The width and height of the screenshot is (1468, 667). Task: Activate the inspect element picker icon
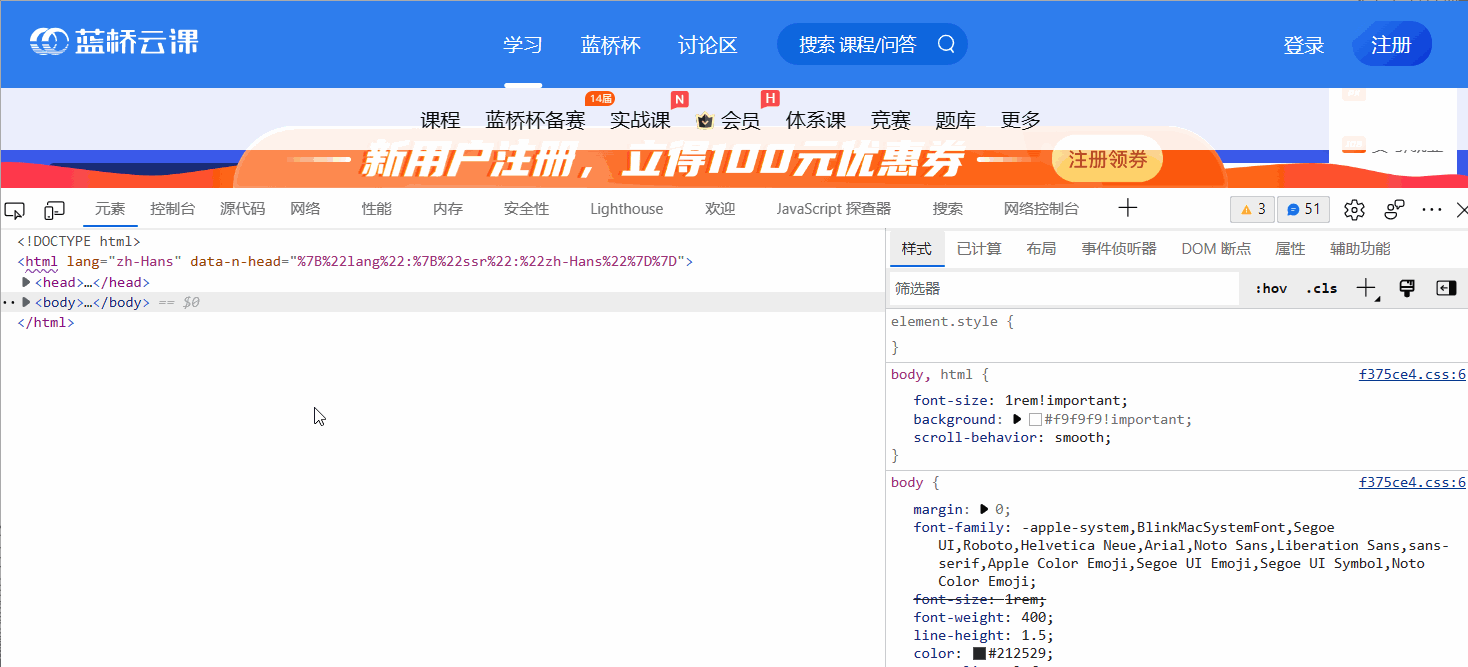click(x=14, y=210)
